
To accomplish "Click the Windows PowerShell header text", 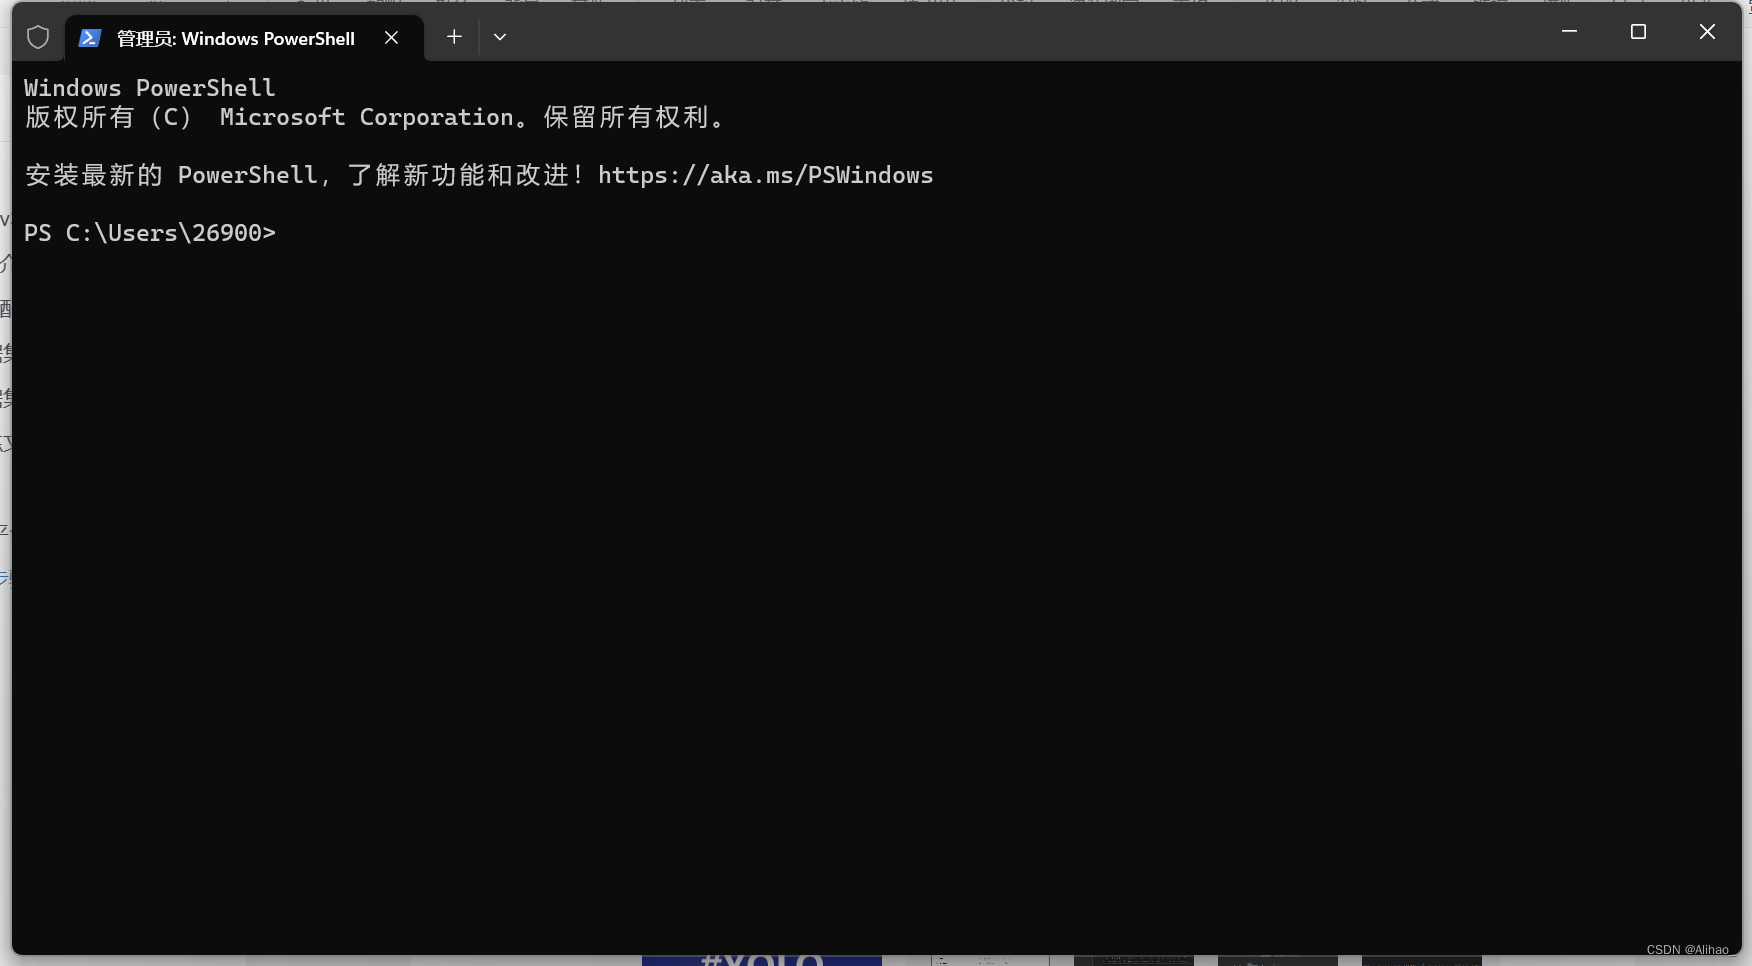I will (149, 87).
